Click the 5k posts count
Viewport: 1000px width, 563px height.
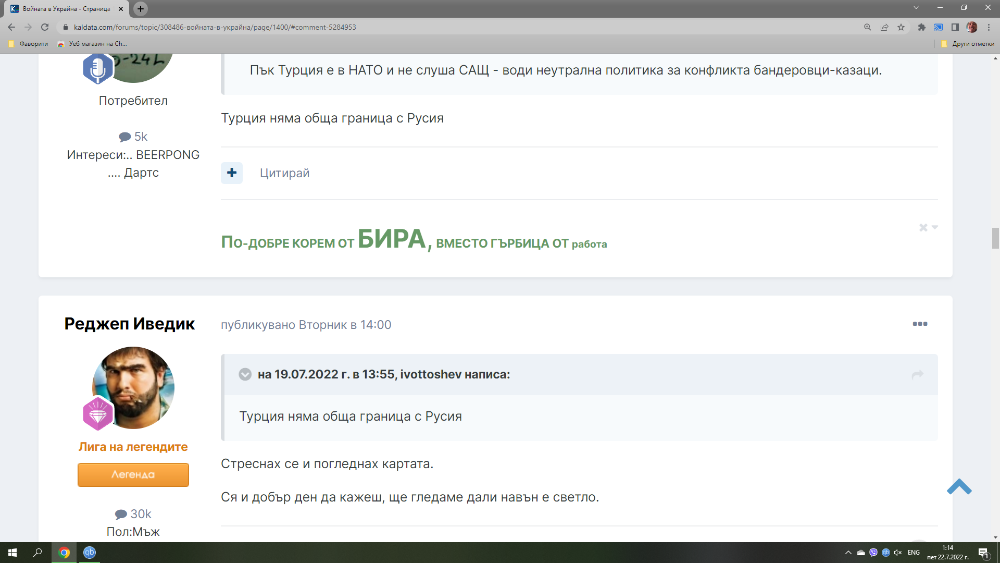pyautogui.click(x=133, y=136)
